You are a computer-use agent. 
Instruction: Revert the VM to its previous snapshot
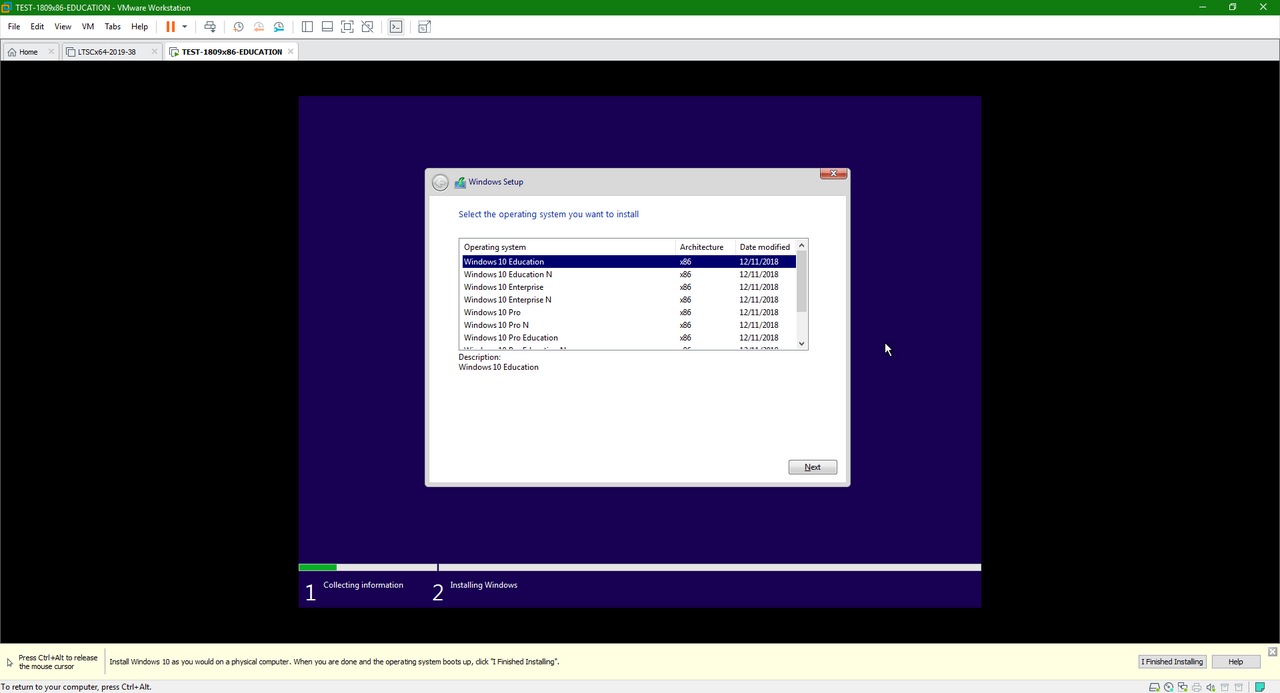tap(259, 27)
